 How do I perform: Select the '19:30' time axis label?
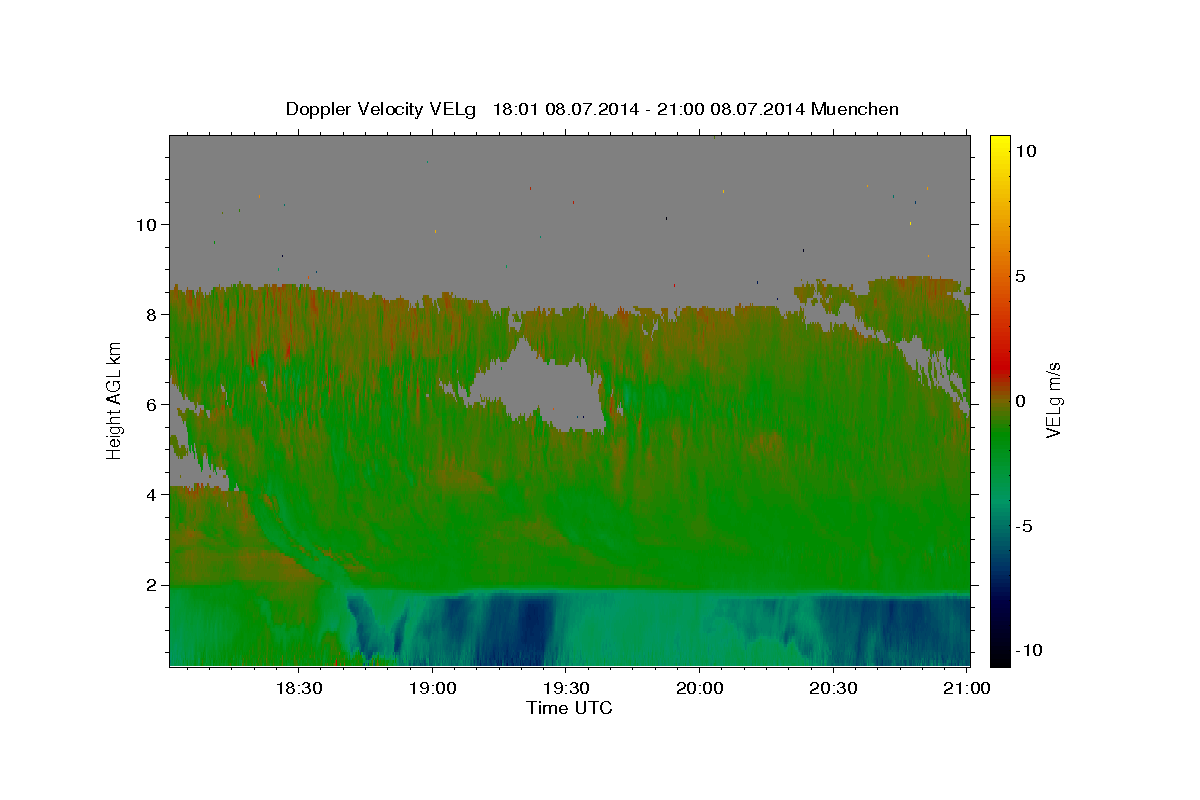[x=565, y=688]
